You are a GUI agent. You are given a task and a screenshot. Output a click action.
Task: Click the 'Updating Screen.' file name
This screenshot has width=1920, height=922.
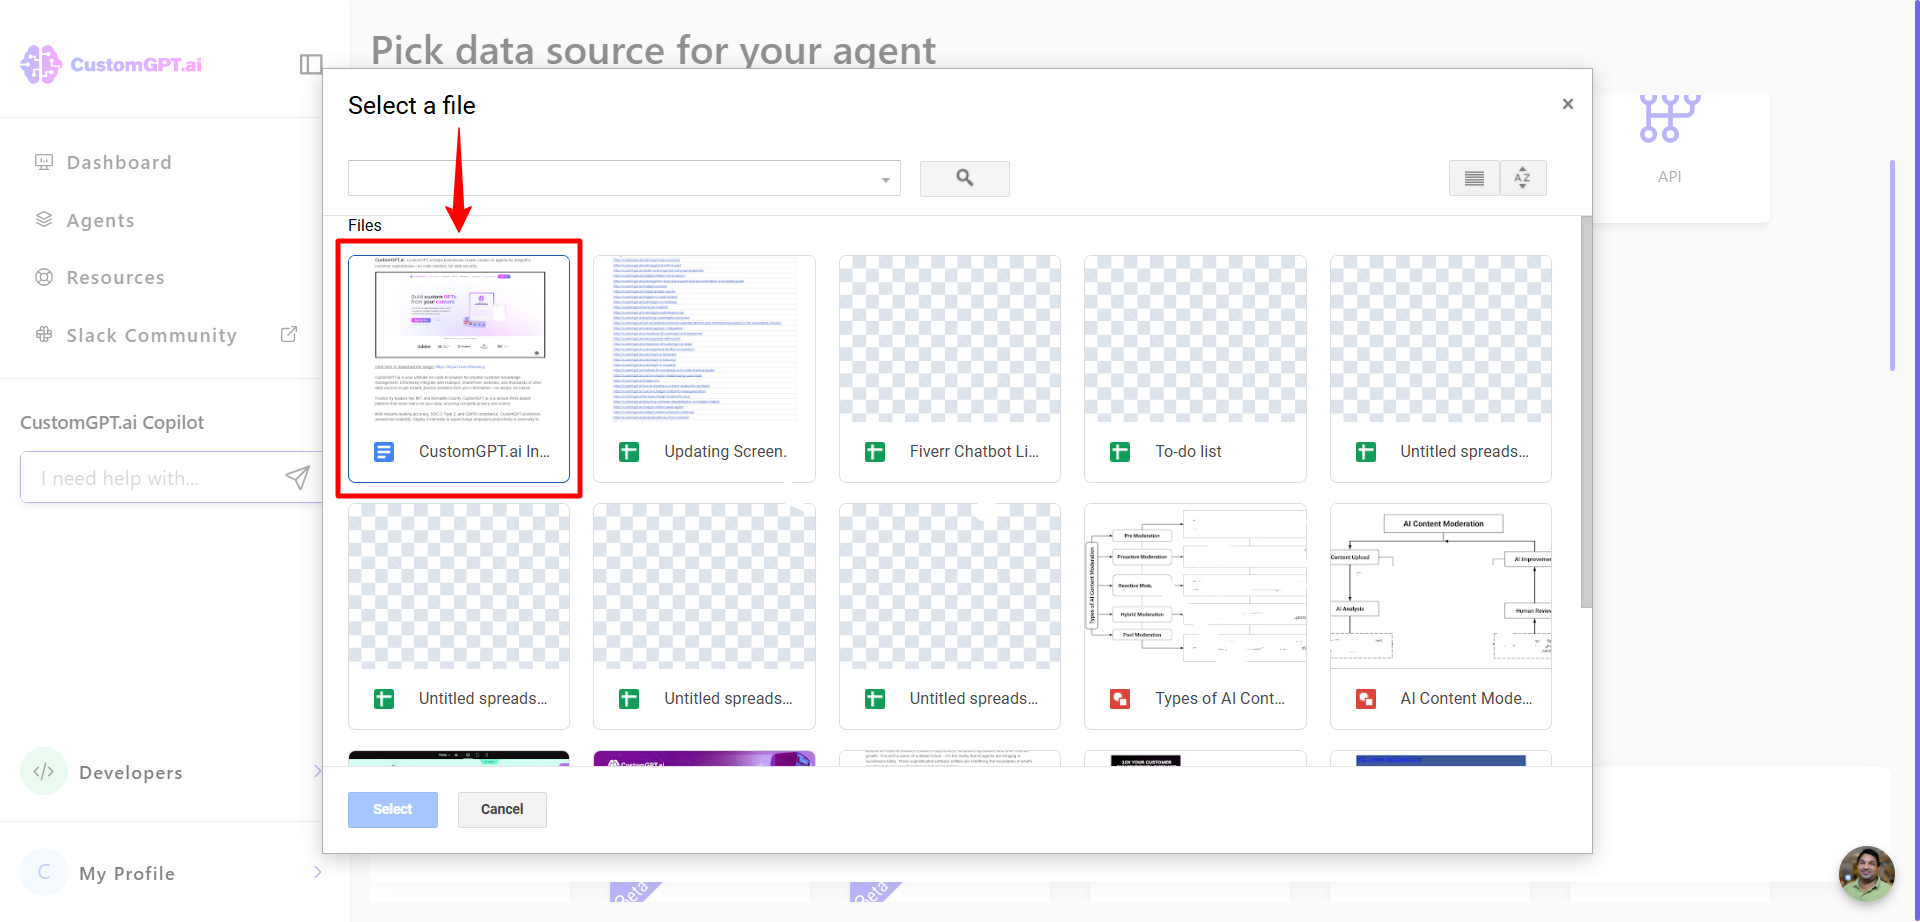pos(725,452)
